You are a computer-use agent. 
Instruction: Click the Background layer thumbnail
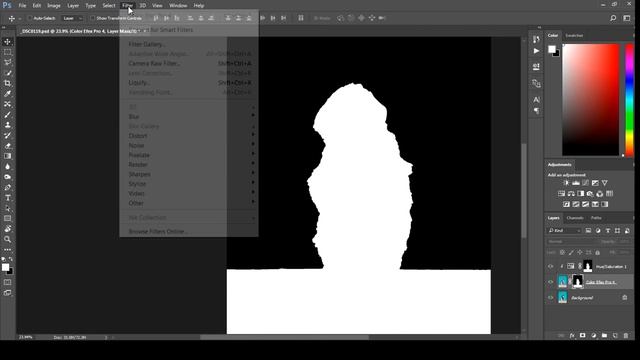click(563, 298)
